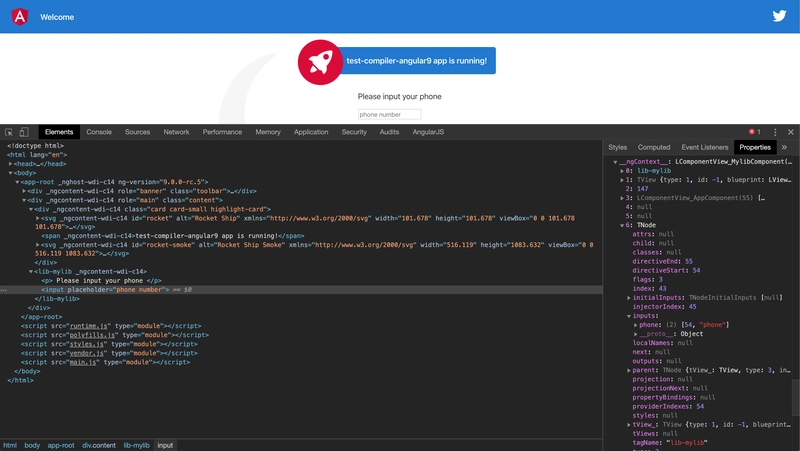Open DevTools three-dot menu

pos(775,132)
